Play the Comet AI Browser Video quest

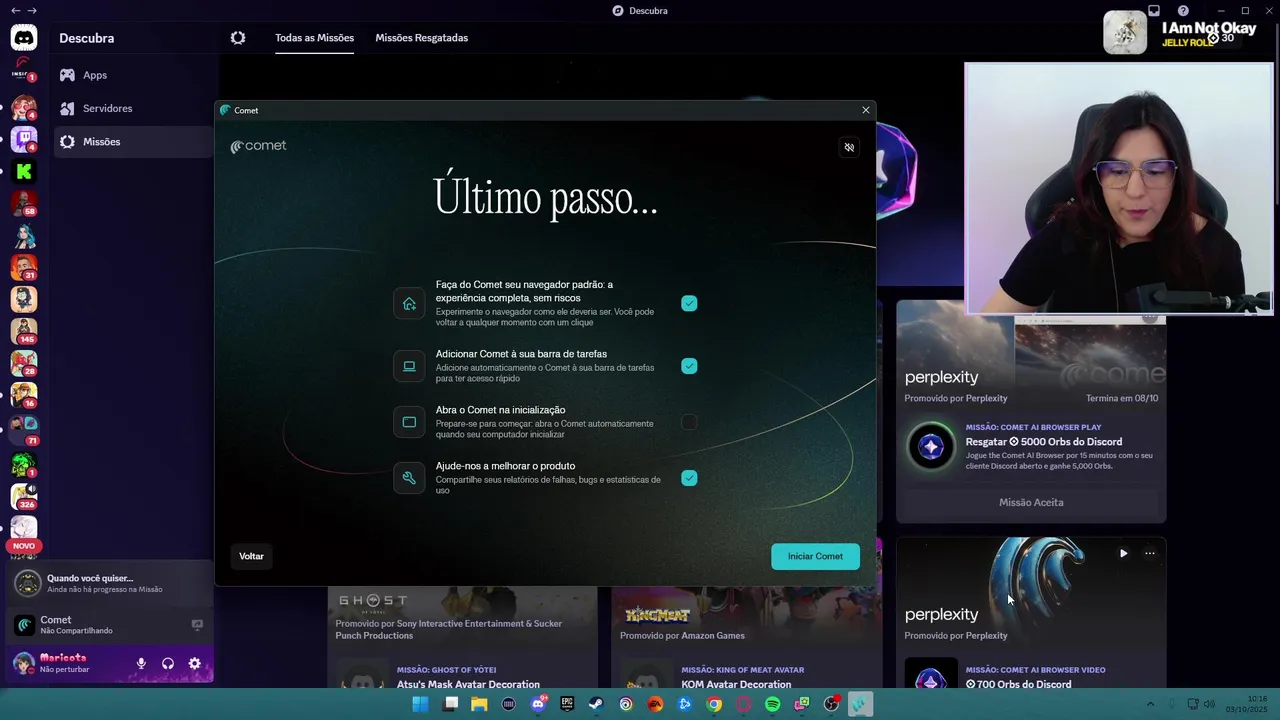[1123, 553]
